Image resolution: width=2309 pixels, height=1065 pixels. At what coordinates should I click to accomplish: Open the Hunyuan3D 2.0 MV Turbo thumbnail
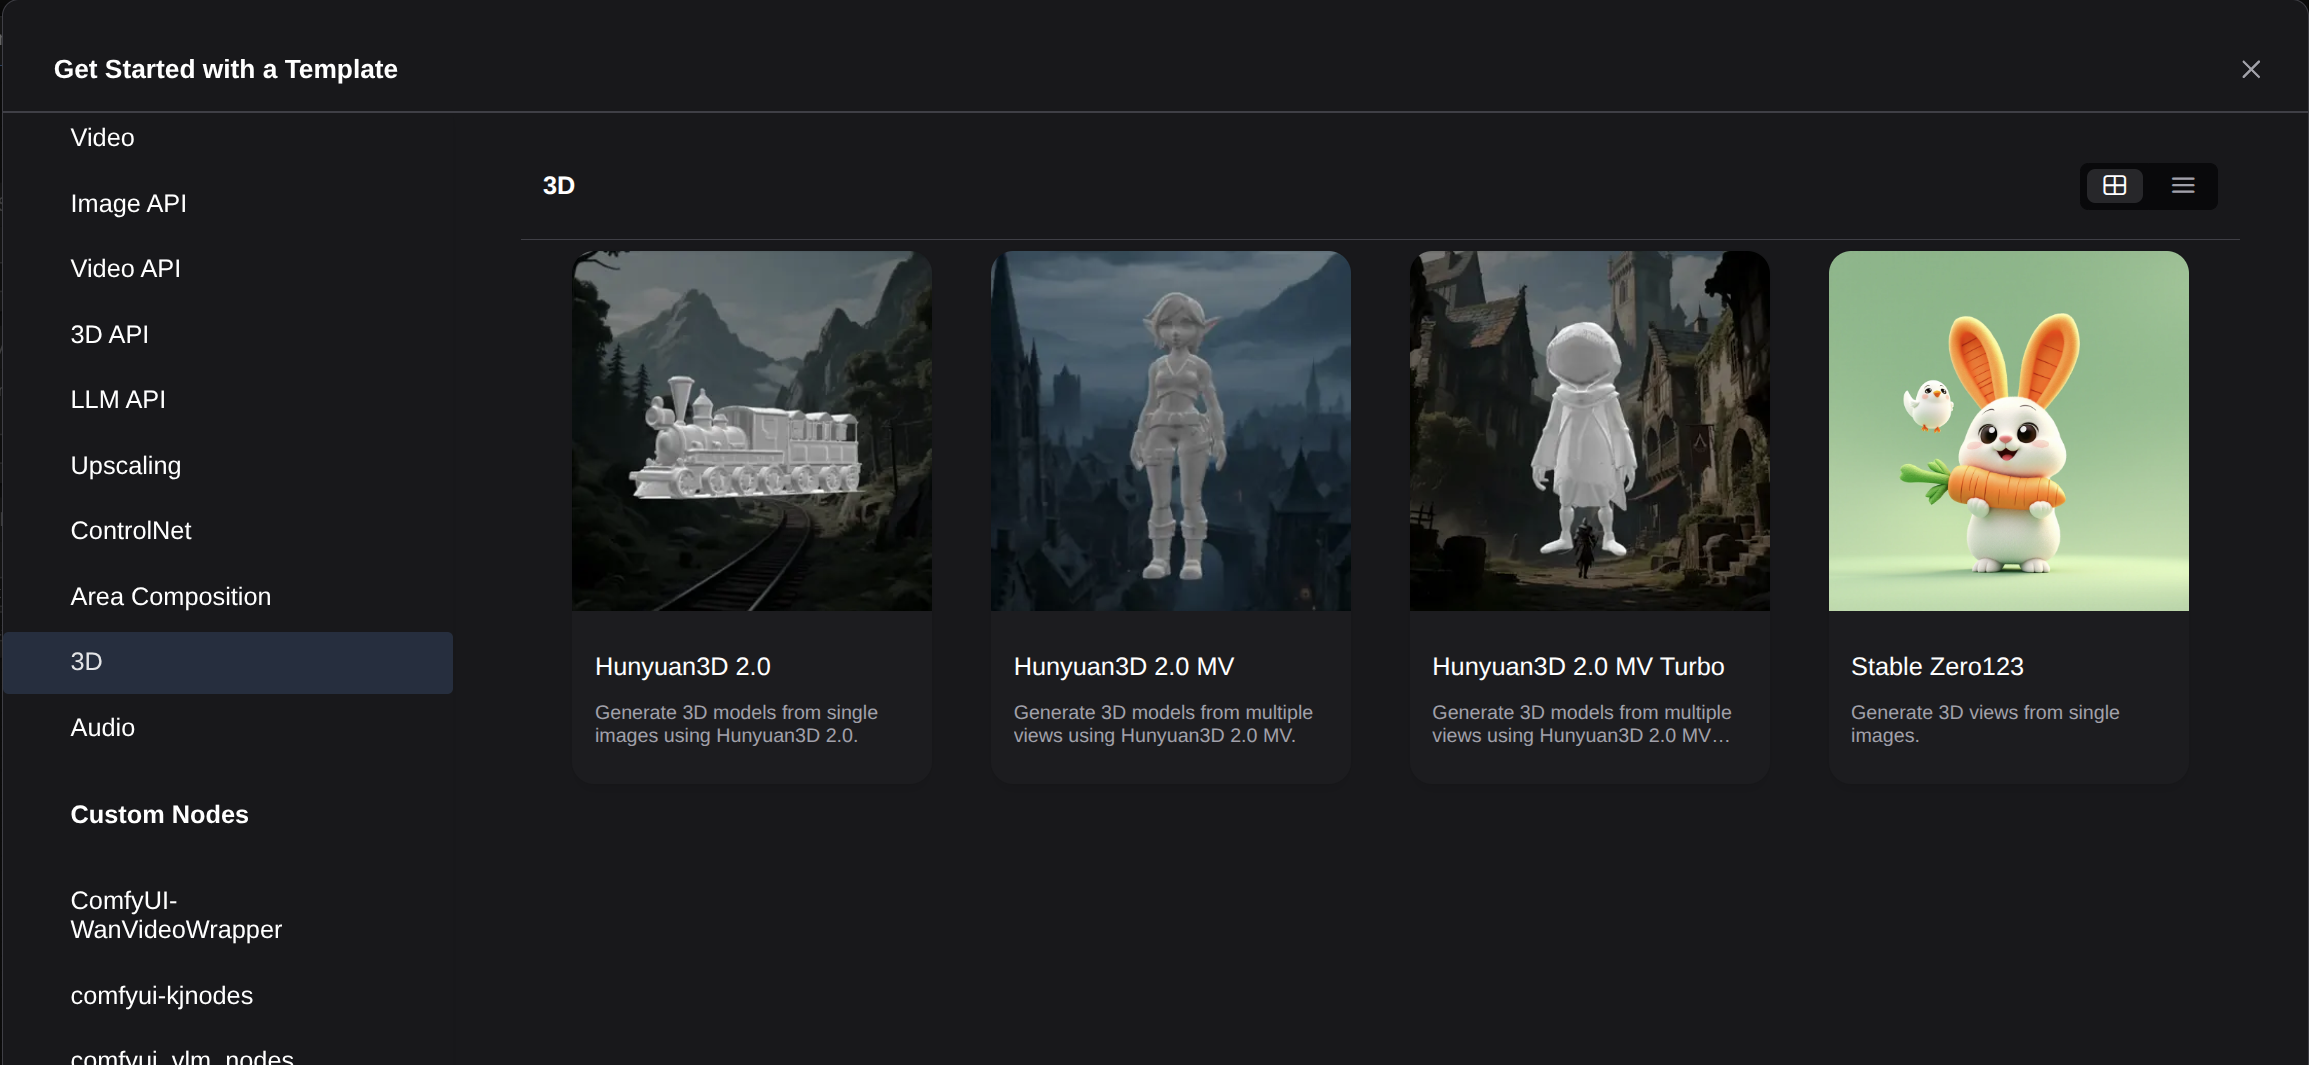point(1590,431)
